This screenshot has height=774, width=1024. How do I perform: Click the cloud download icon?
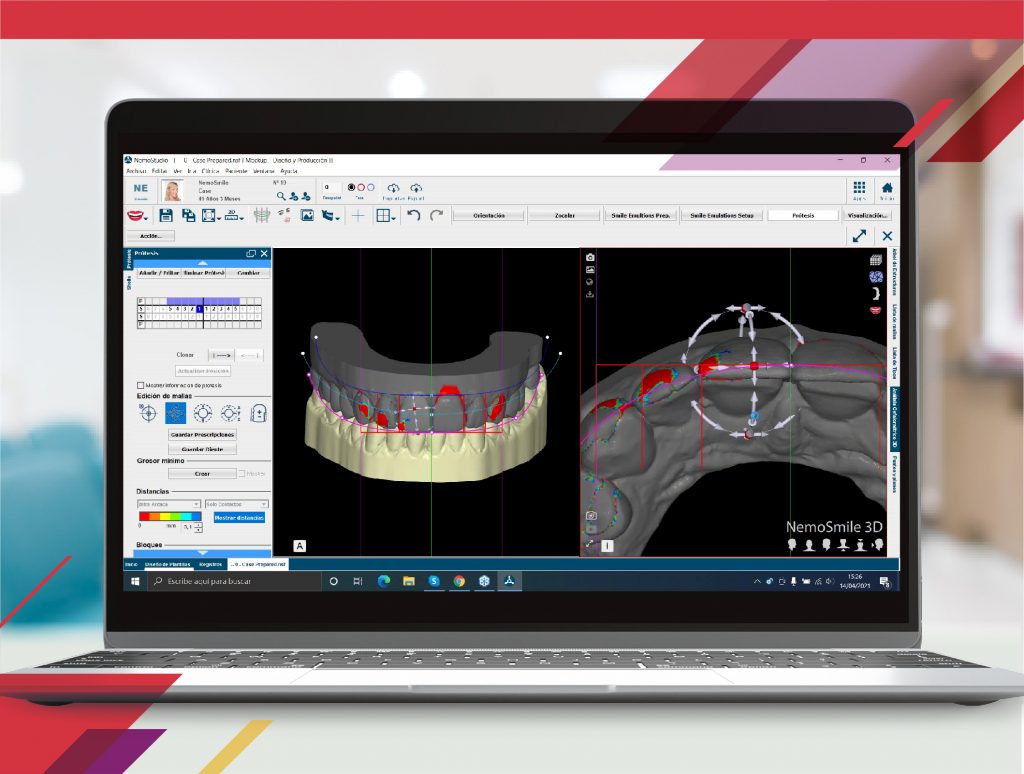tap(393, 188)
